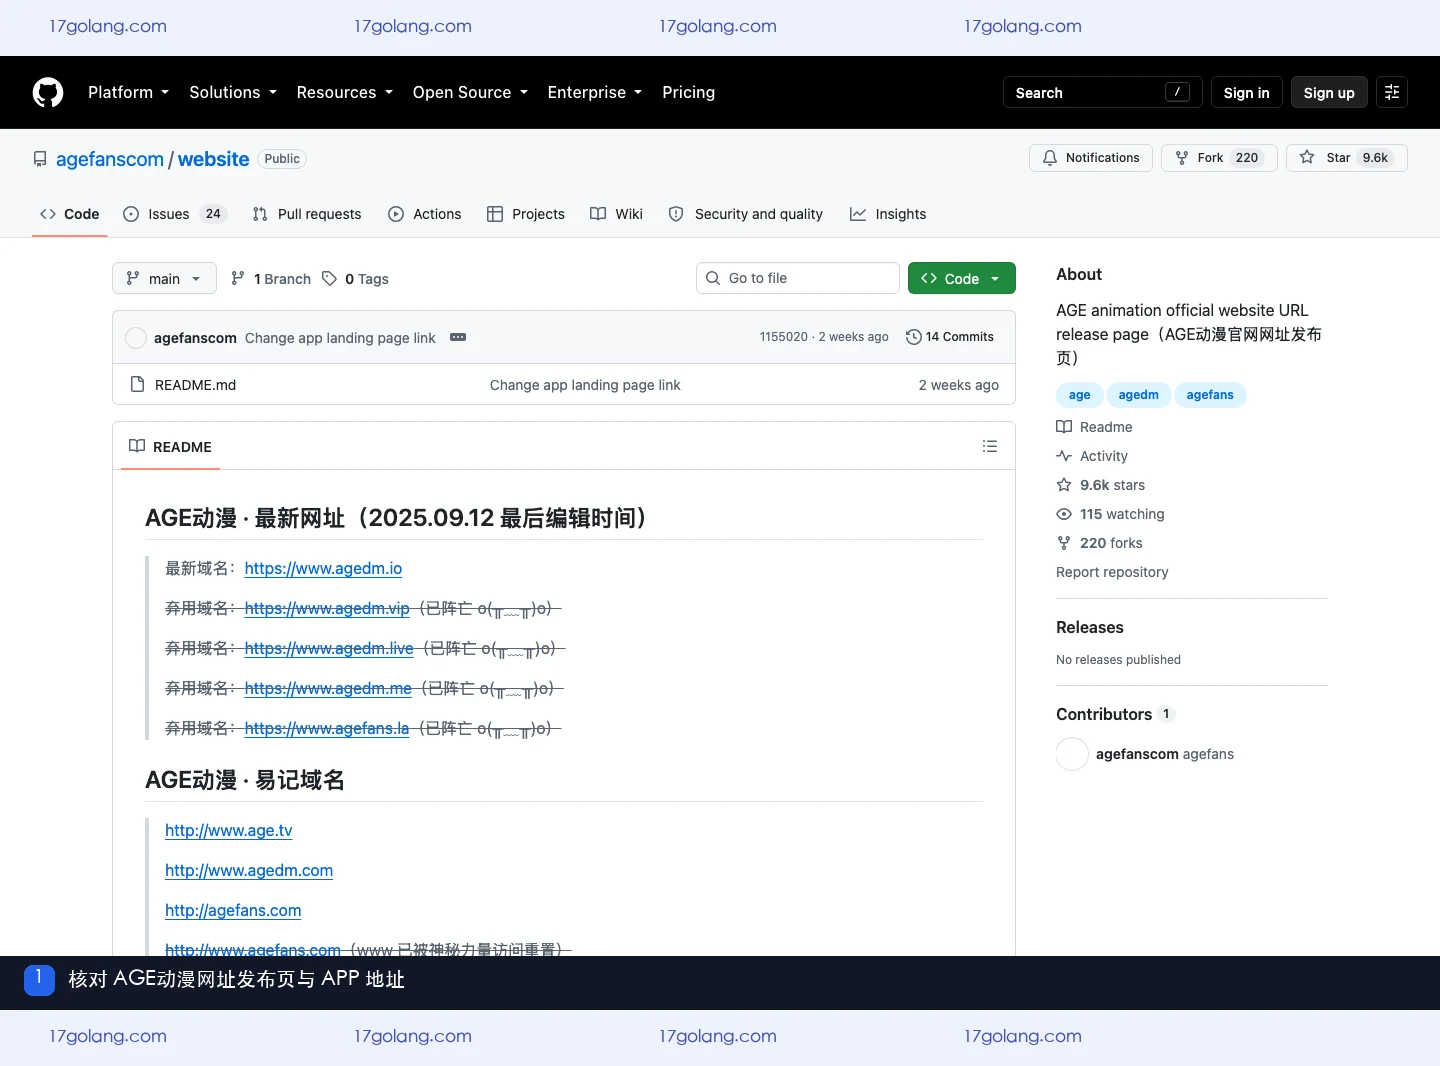Click the agefans topic tag

(x=1210, y=395)
